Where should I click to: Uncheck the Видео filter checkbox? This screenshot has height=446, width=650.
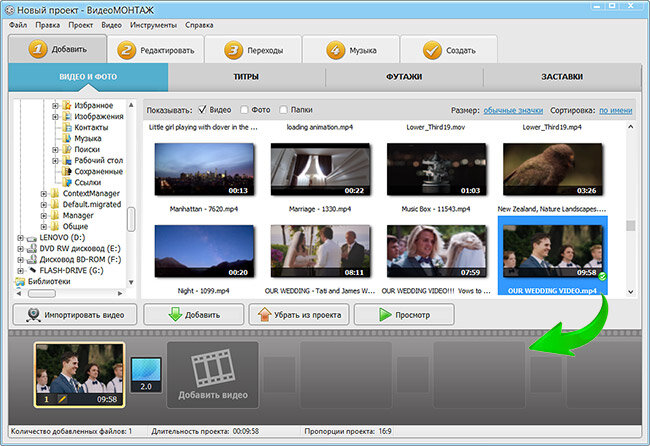pos(202,110)
